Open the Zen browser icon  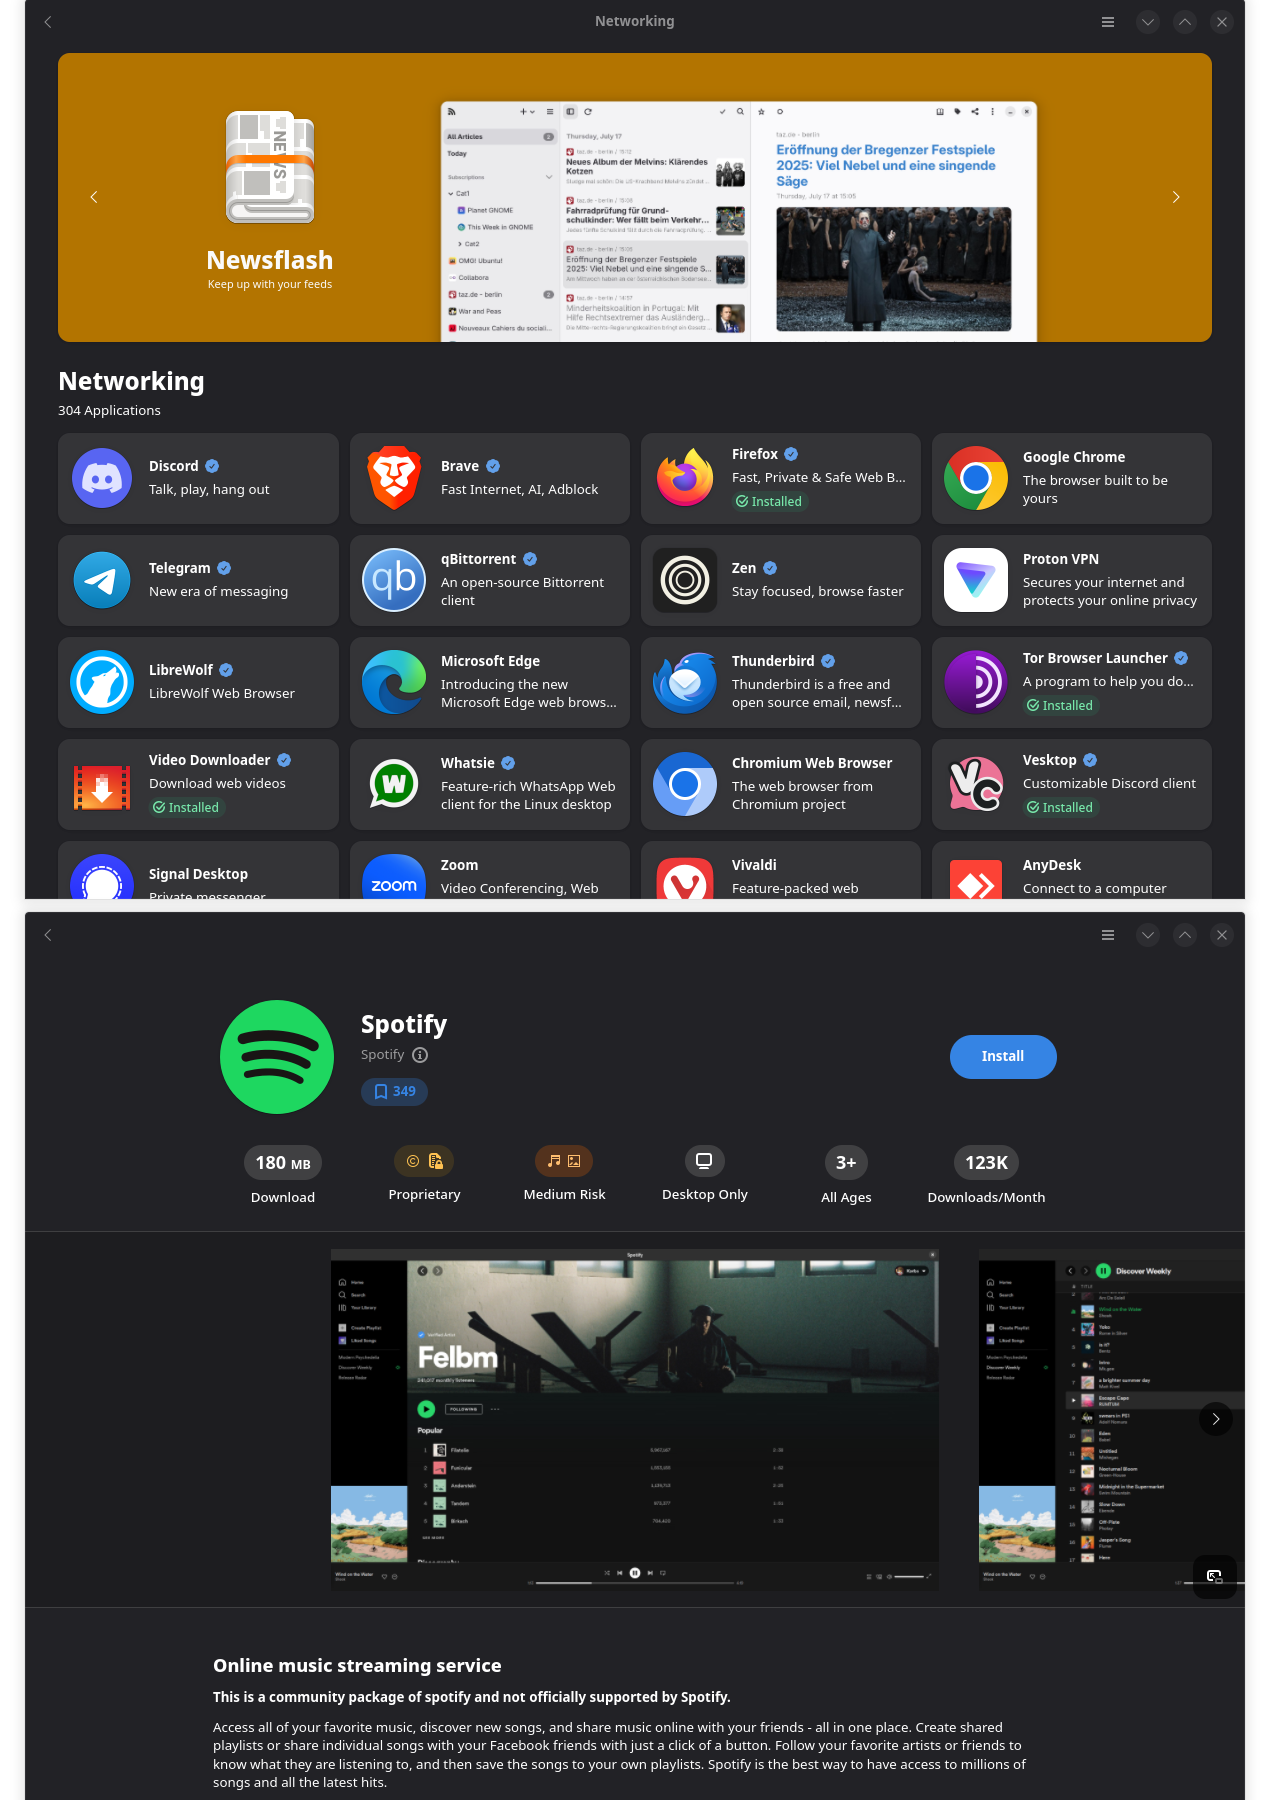[685, 580]
